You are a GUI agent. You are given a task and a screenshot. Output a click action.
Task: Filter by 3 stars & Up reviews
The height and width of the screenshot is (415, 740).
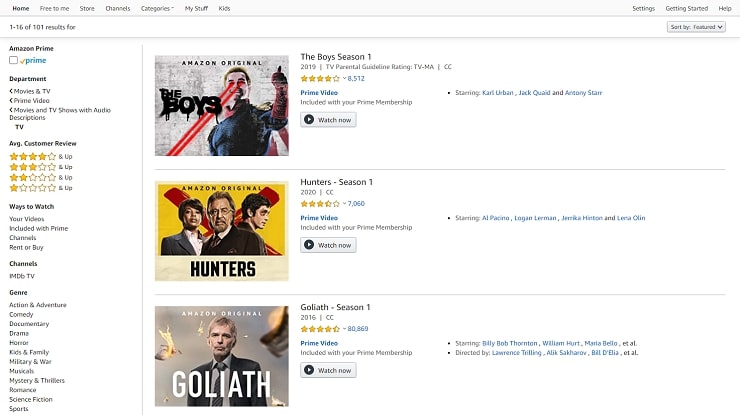pyautogui.click(x=41, y=167)
